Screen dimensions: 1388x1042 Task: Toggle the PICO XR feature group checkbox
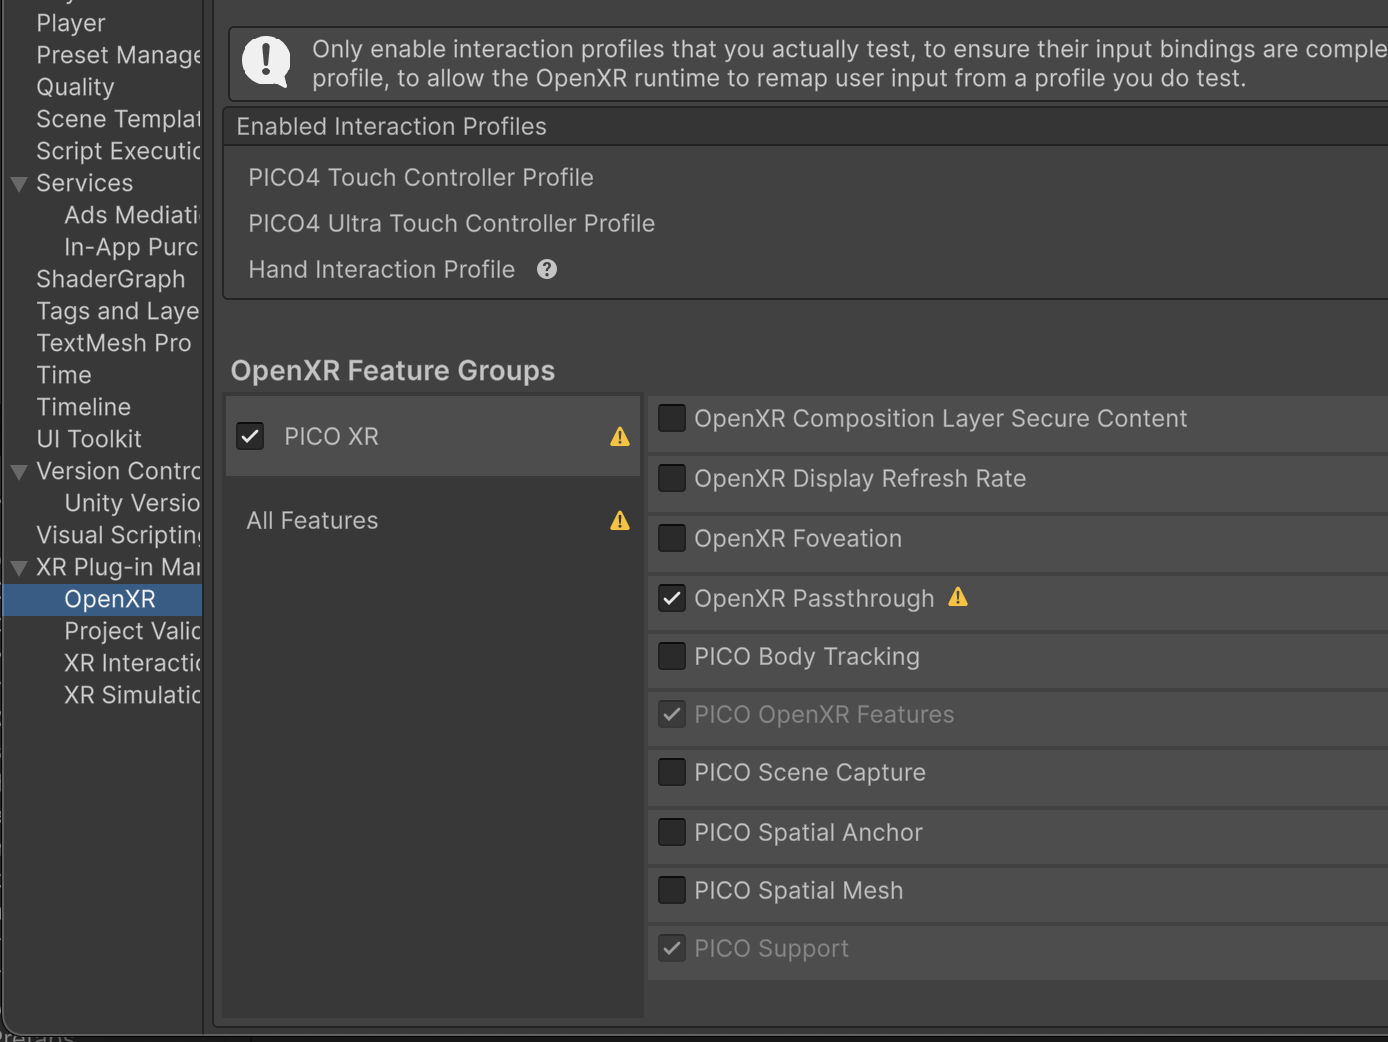(x=250, y=436)
